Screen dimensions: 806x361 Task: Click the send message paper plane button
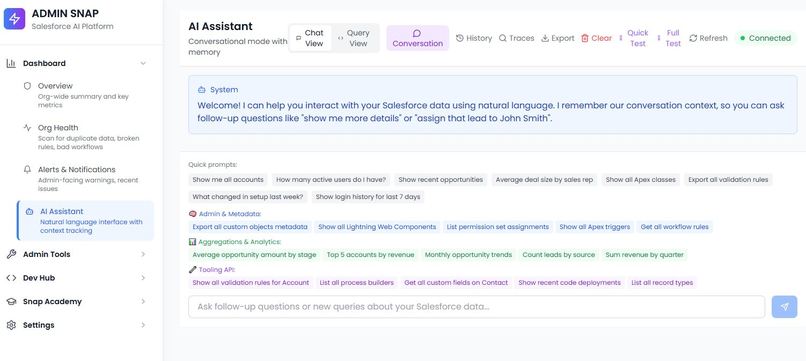coord(784,306)
